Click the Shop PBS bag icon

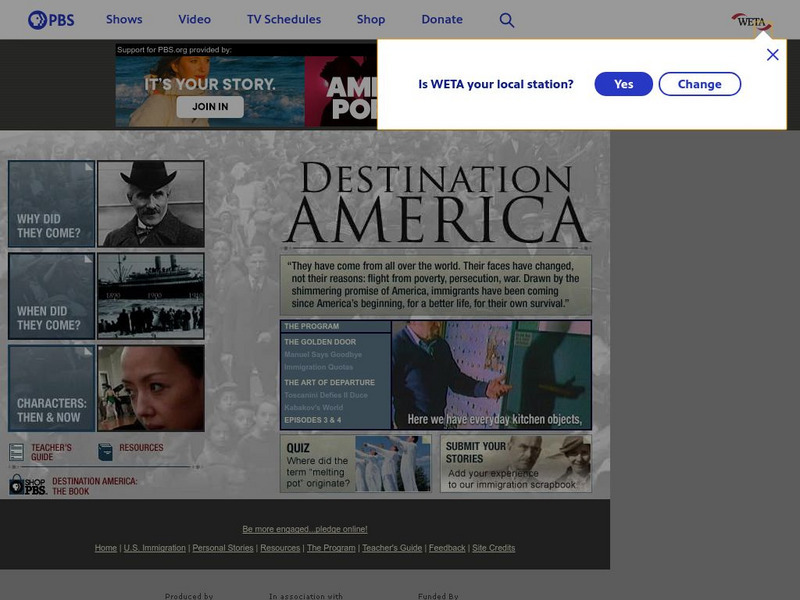[27, 485]
